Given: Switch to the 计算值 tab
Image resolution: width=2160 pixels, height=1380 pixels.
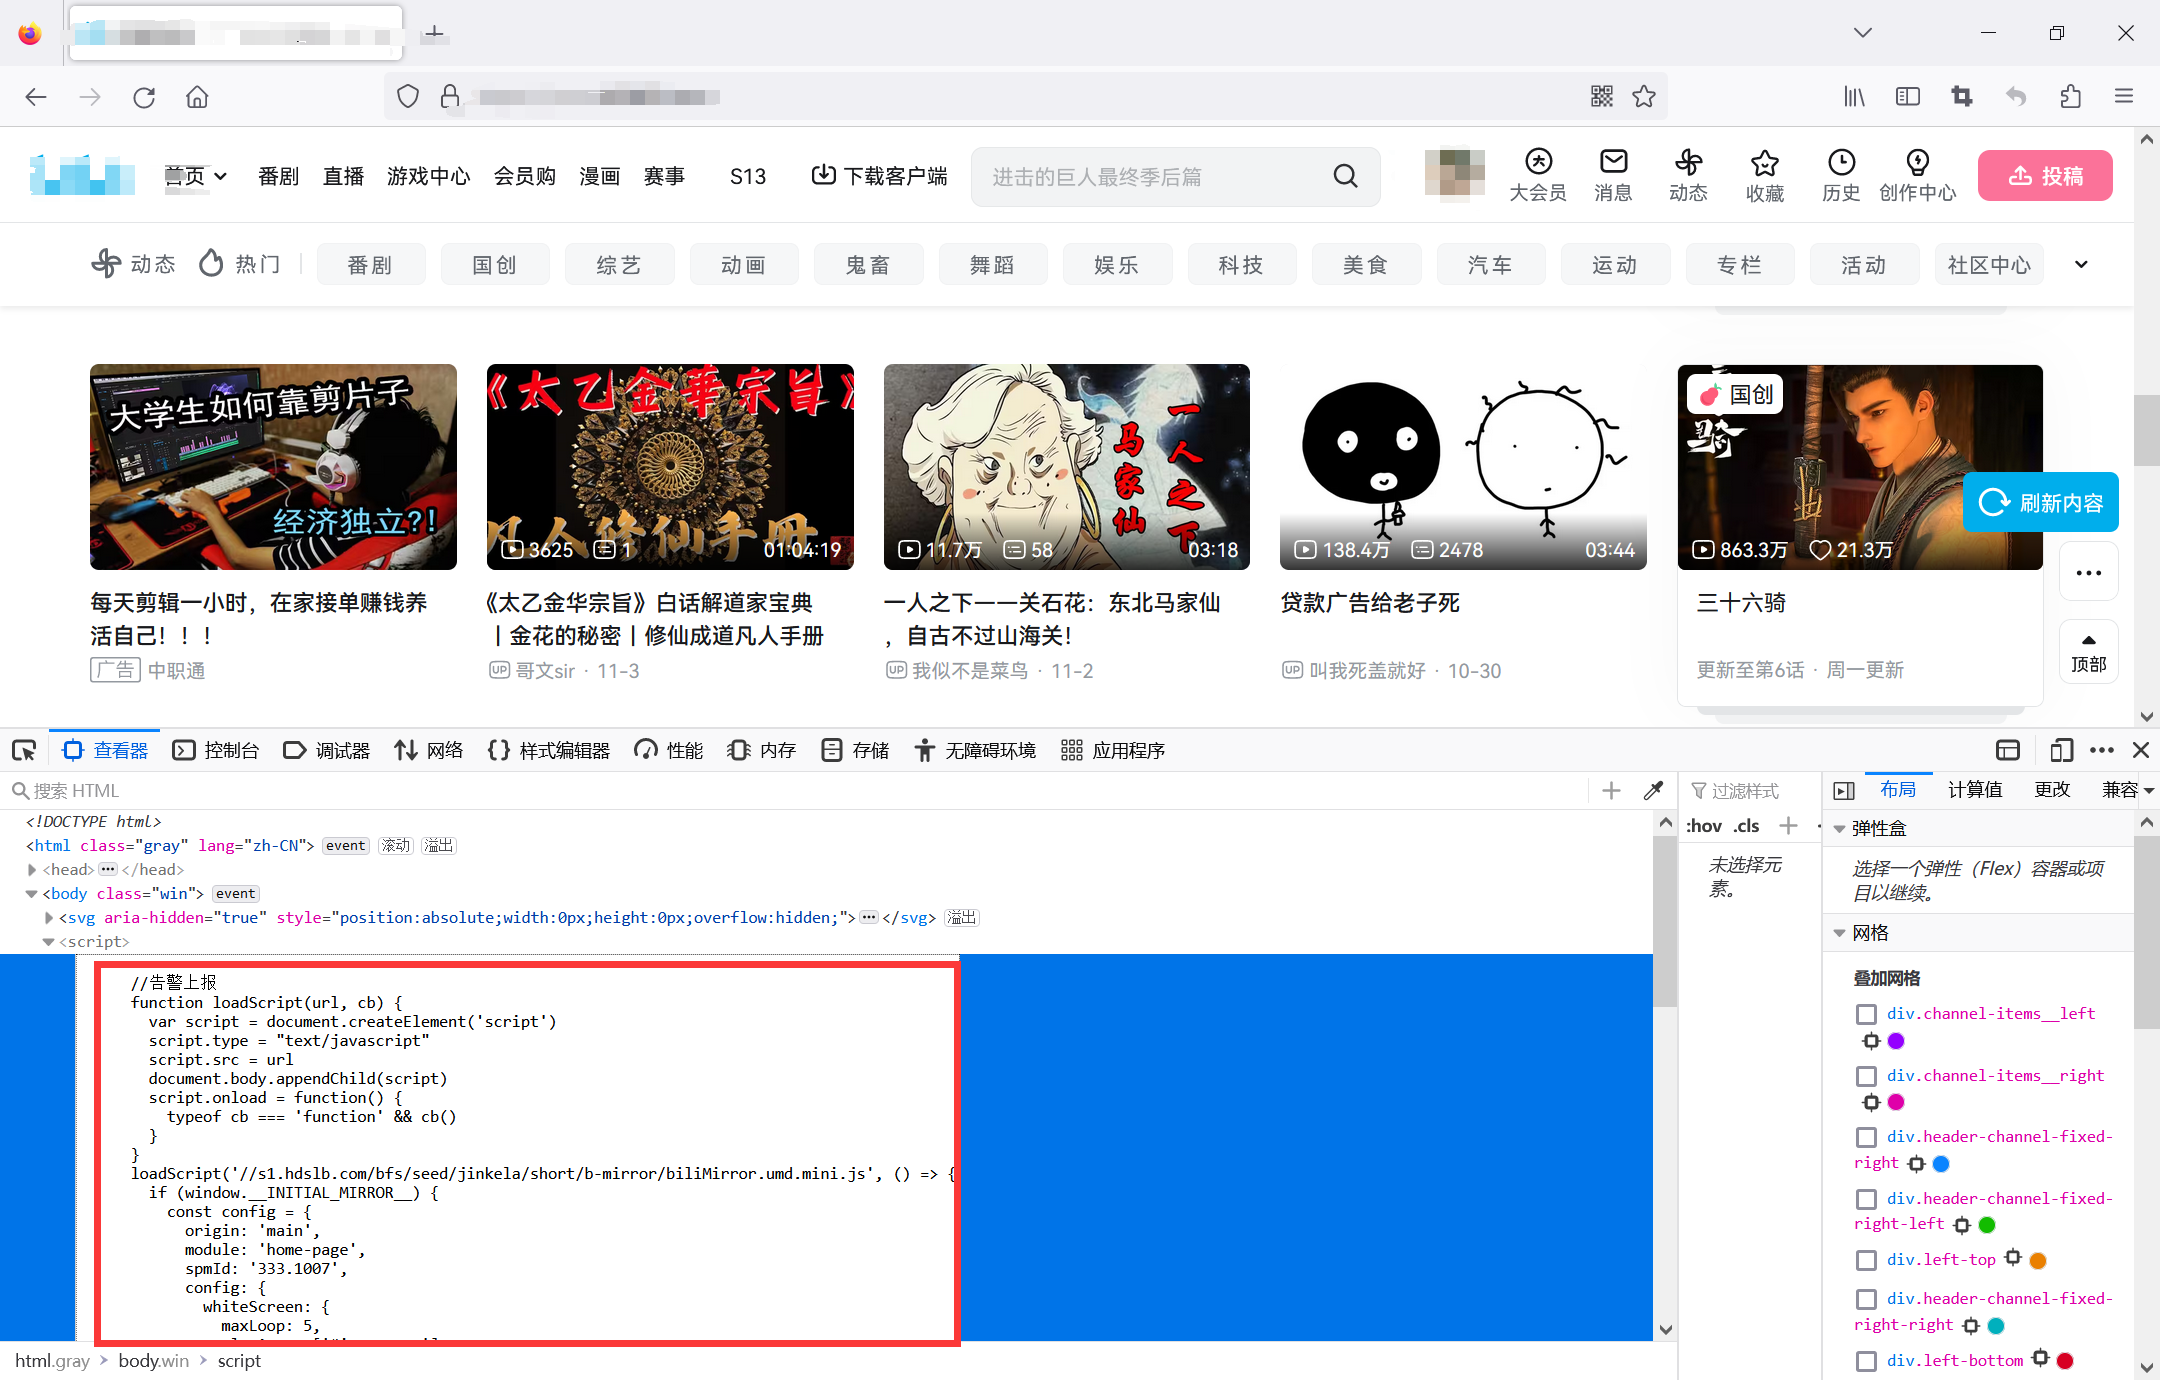Looking at the screenshot, I should 1974,789.
